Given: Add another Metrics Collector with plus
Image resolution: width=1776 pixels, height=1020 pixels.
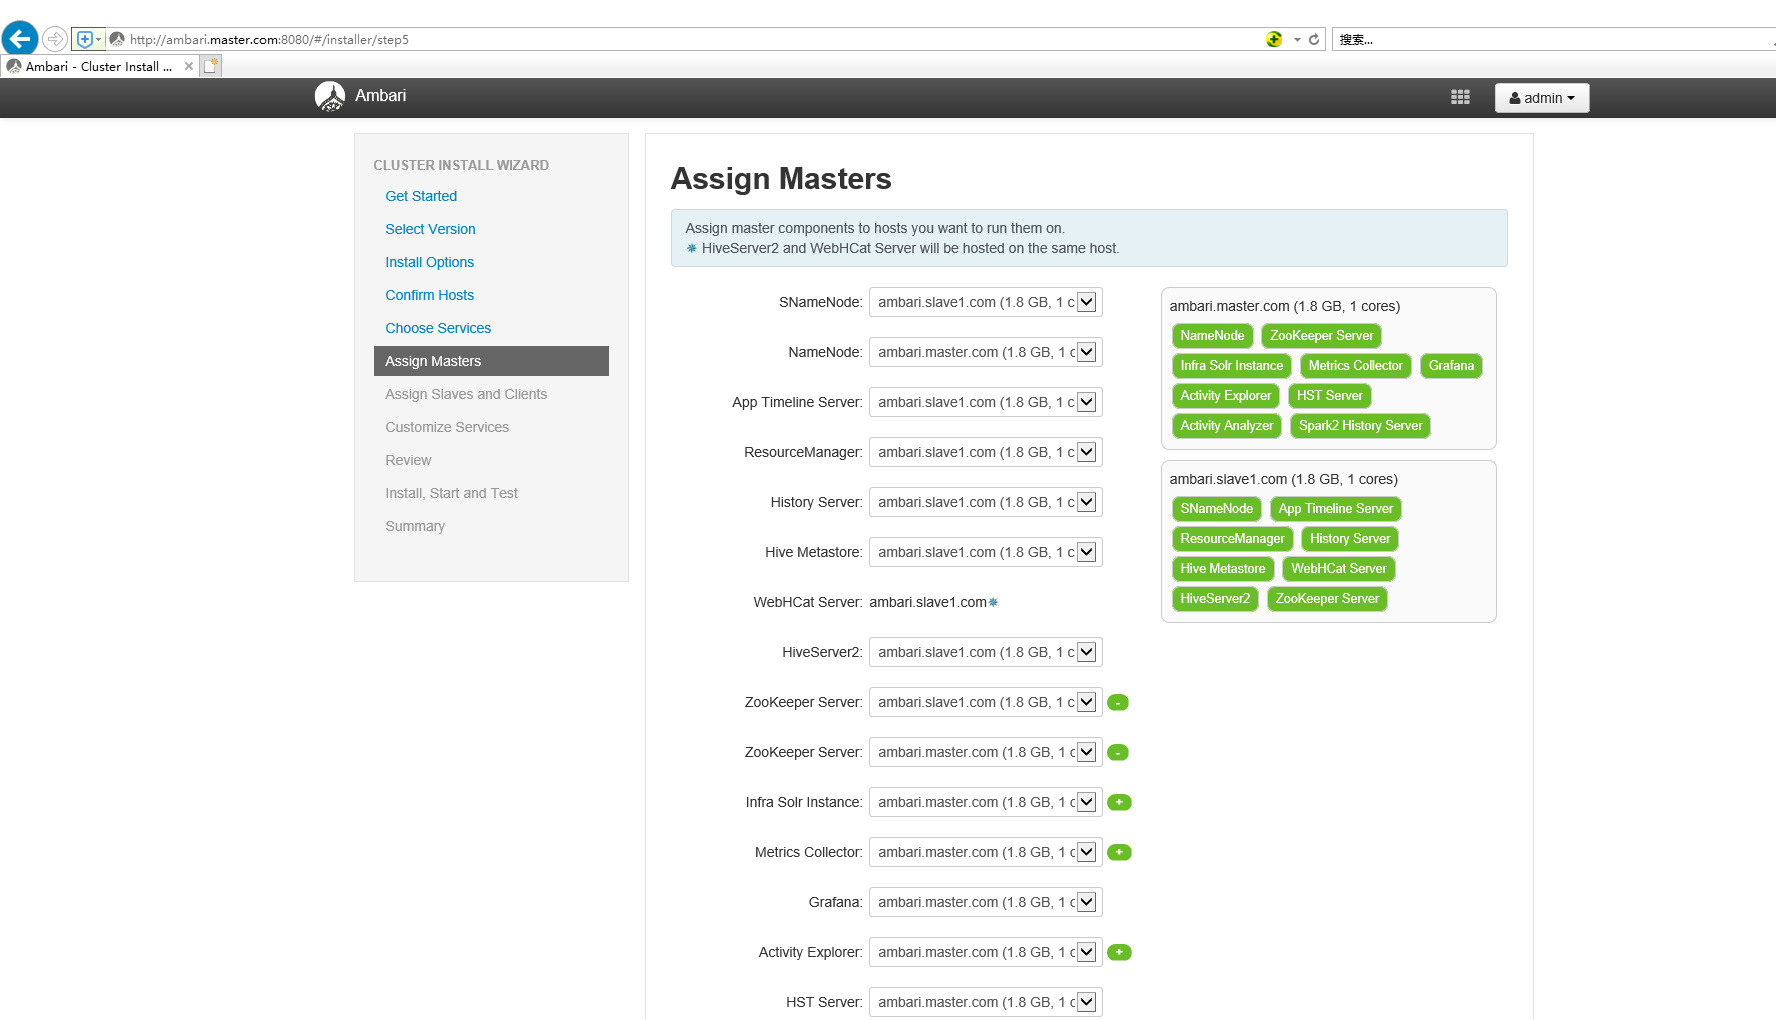Looking at the screenshot, I should click(1119, 852).
